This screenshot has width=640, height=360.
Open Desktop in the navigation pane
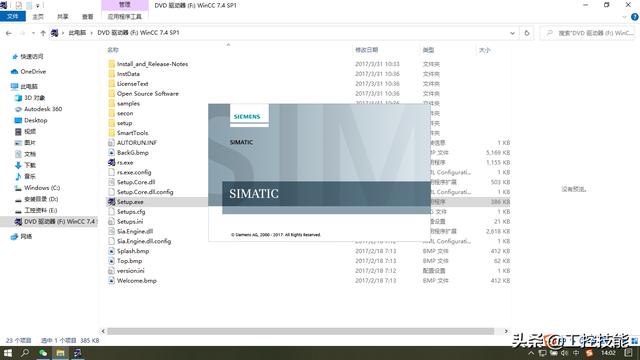tap(31, 120)
